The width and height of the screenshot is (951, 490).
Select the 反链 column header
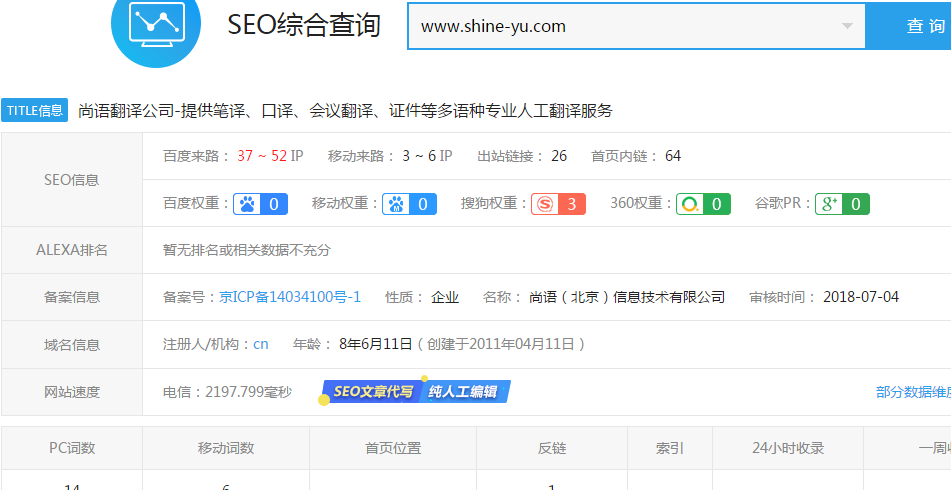pos(552,448)
